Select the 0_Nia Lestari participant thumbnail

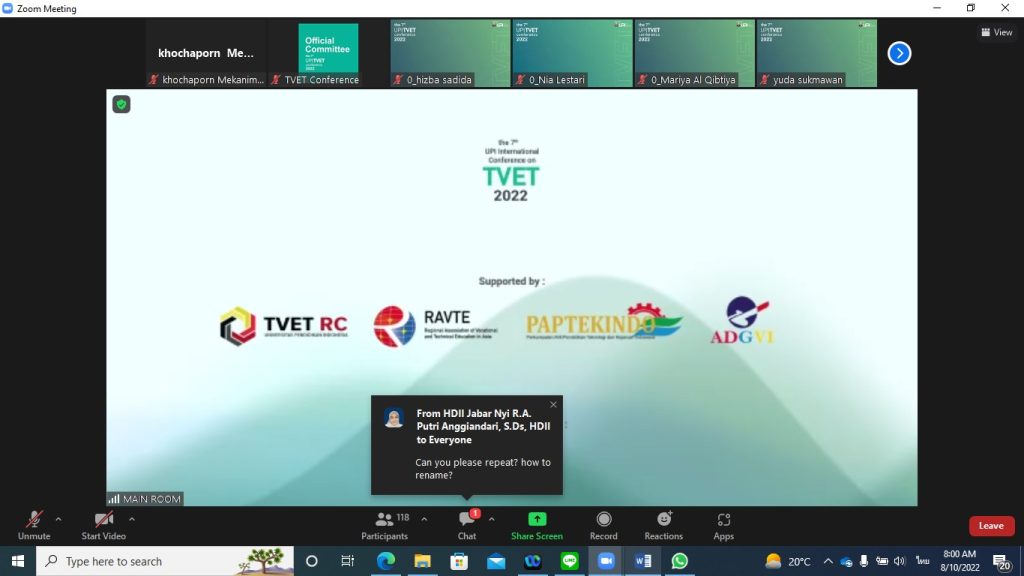(x=572, y=54)
